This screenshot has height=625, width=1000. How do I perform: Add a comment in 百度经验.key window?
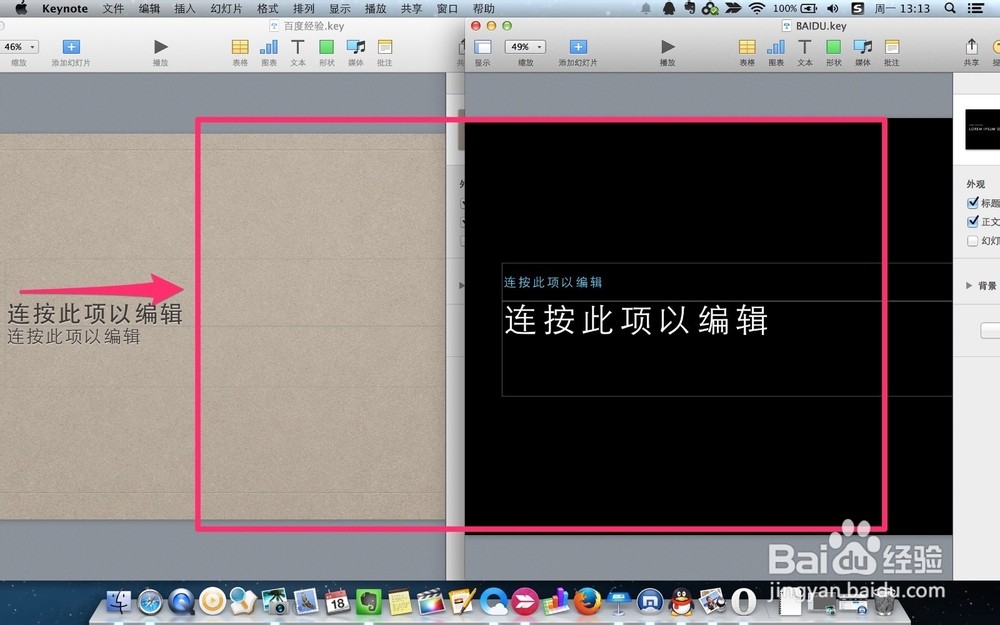point(385,47)
